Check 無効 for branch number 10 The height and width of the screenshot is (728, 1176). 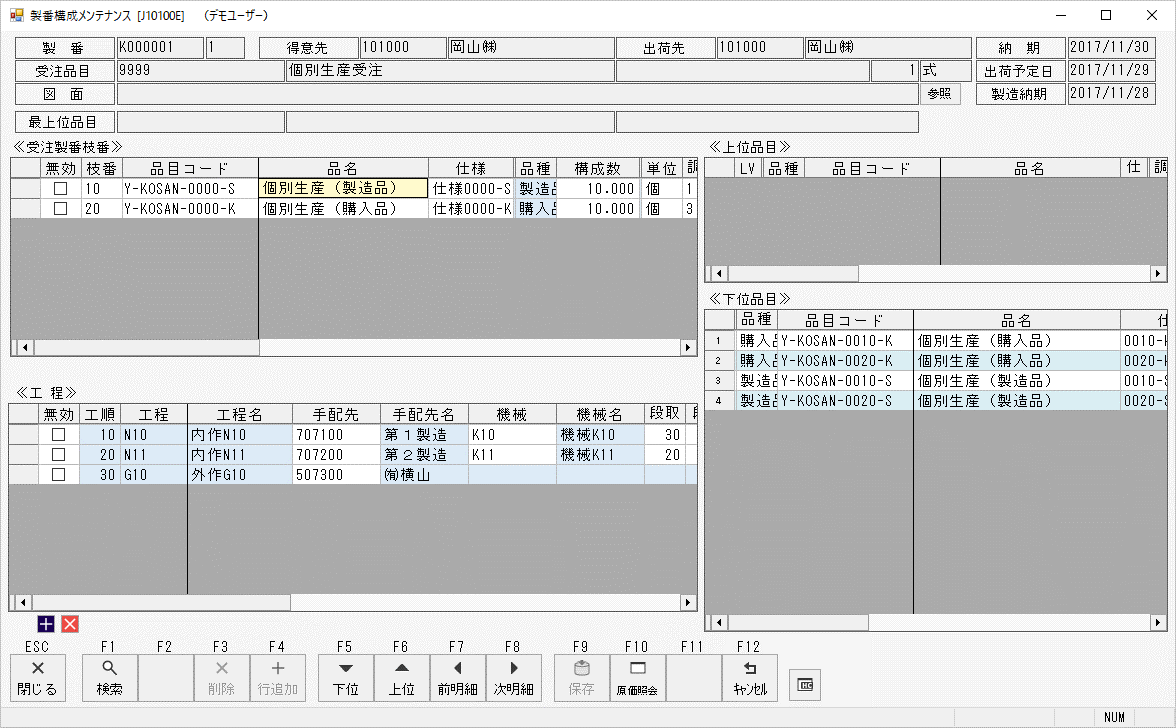point(60,188)
